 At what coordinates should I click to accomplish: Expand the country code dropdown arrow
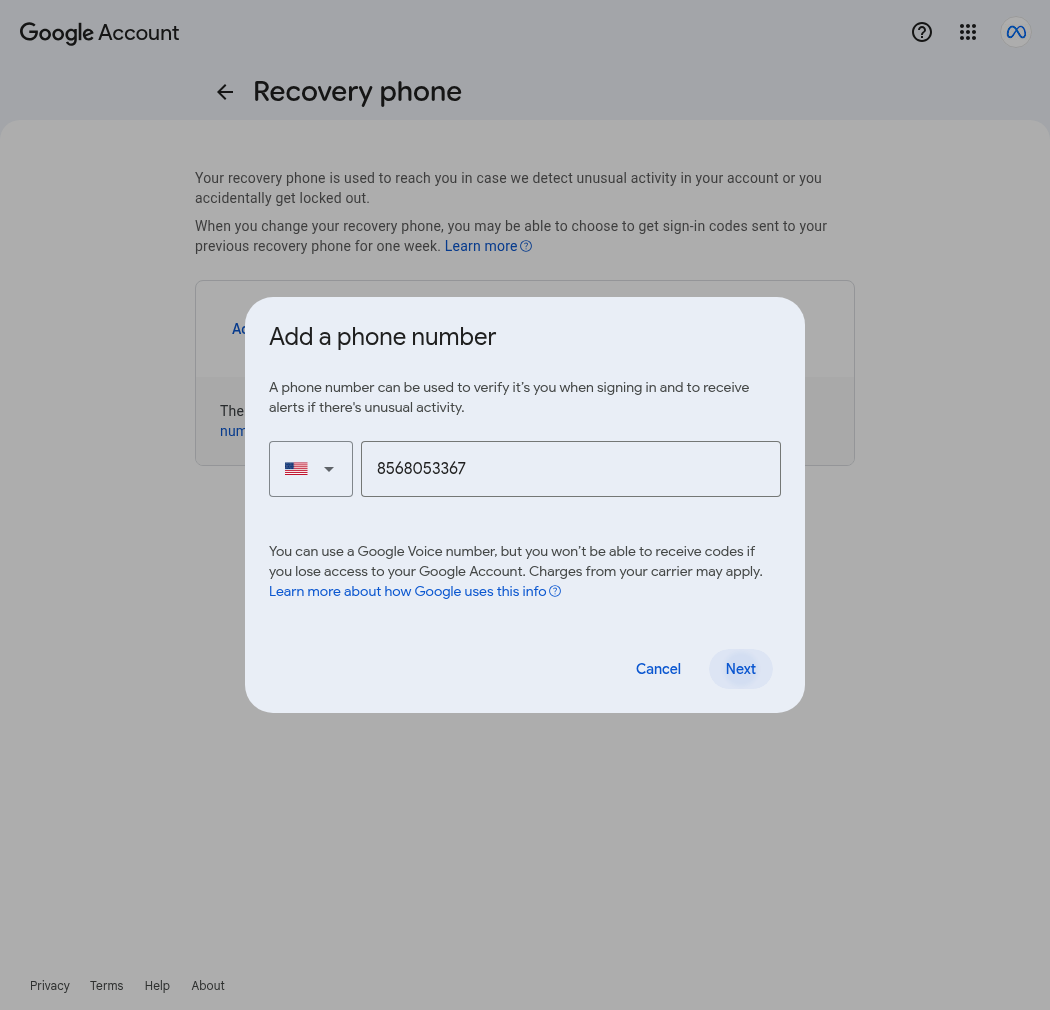[x=329, y=469]
